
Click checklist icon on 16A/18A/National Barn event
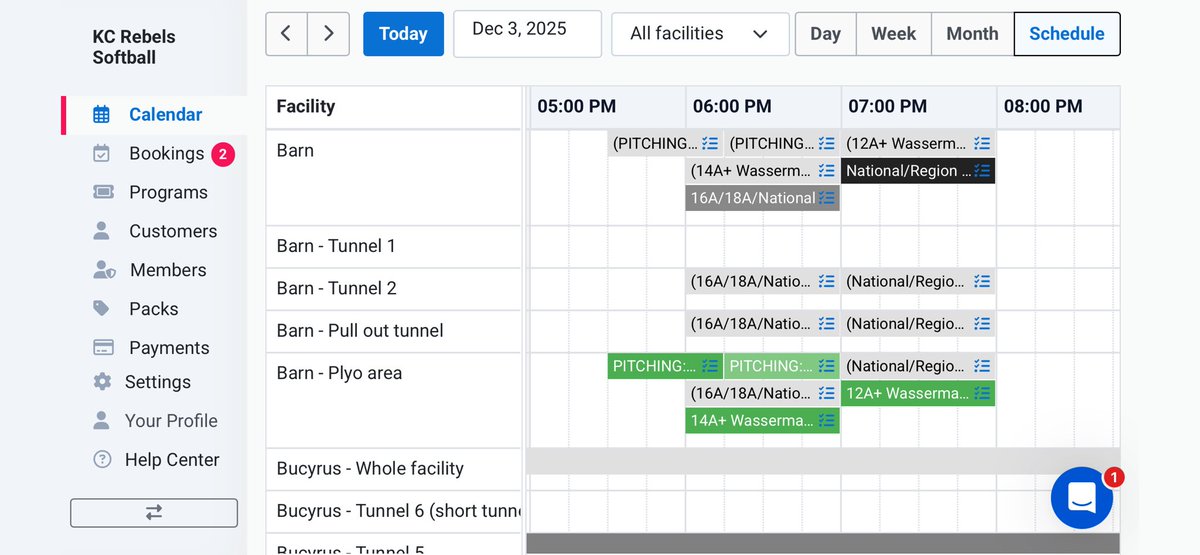click(826, 198)
